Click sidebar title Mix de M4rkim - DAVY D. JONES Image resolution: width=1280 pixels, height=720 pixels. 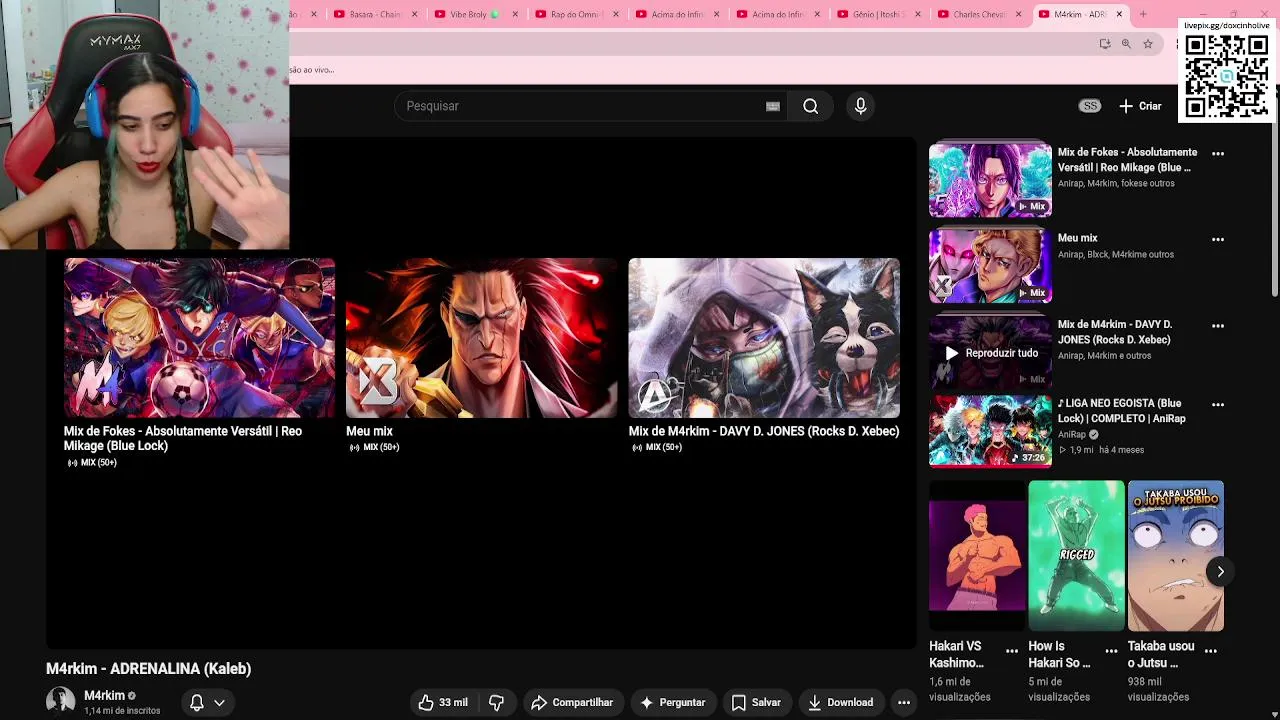[x=1115, y=332]
